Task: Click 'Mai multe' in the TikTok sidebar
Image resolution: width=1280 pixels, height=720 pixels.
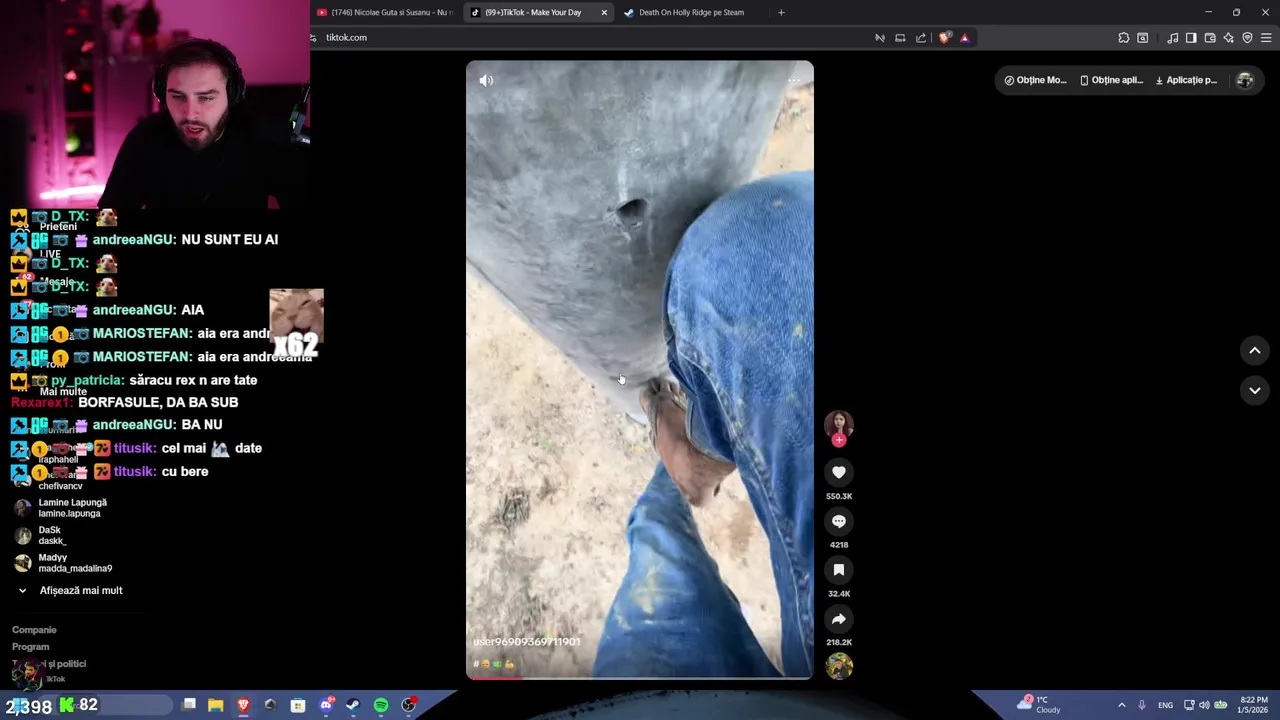Action: point(63,392)
